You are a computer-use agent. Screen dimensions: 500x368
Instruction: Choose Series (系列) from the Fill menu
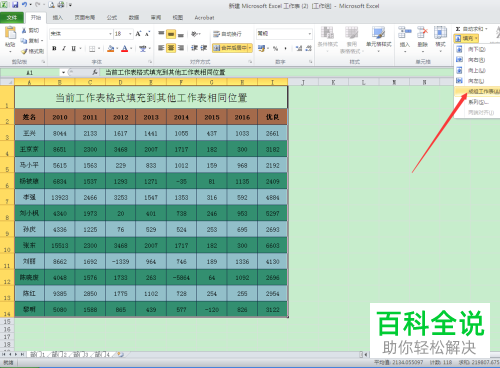(477, 102)
